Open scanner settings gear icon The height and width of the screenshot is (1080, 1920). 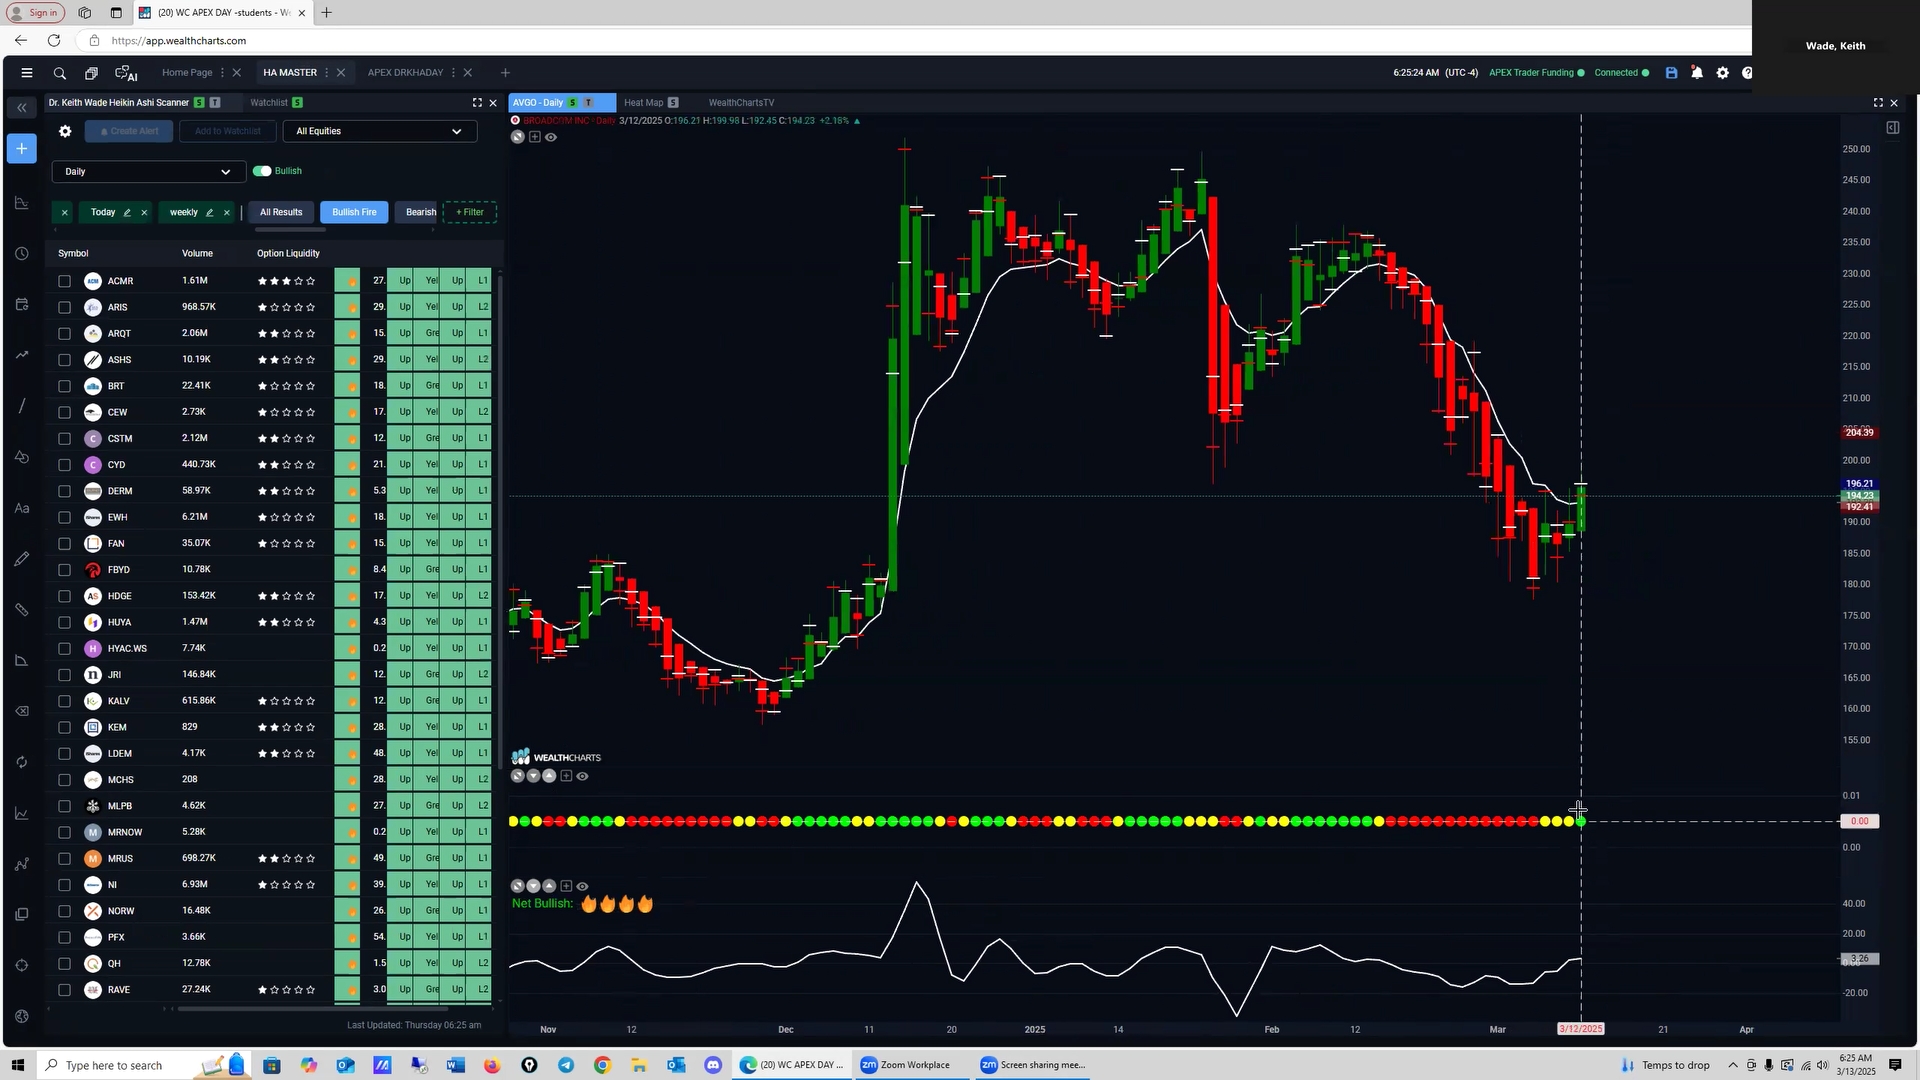(x=65, y=131)
